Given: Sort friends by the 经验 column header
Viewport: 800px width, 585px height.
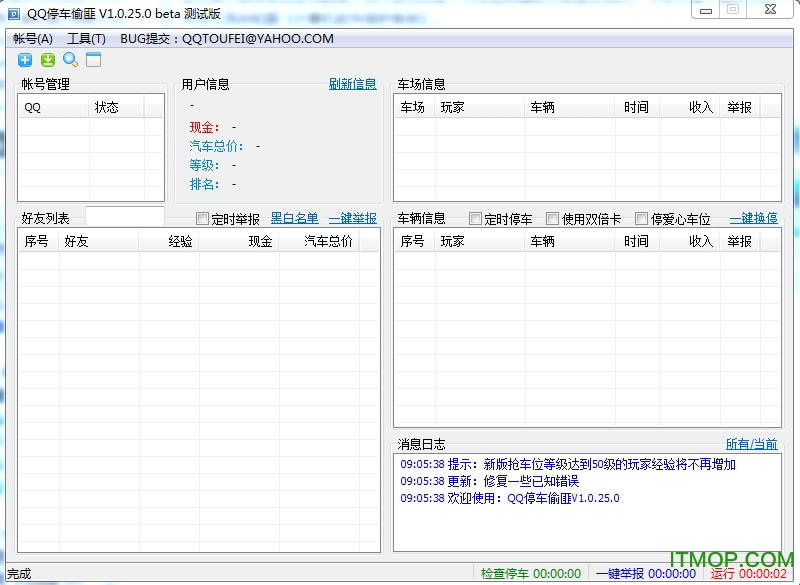Looking at the screenshot, I should point(169,242).
